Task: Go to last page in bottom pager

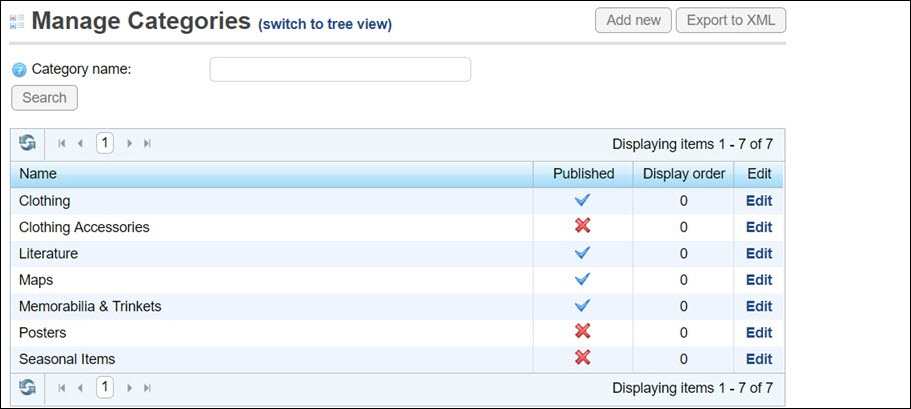Action: click(x=148, y=387)
